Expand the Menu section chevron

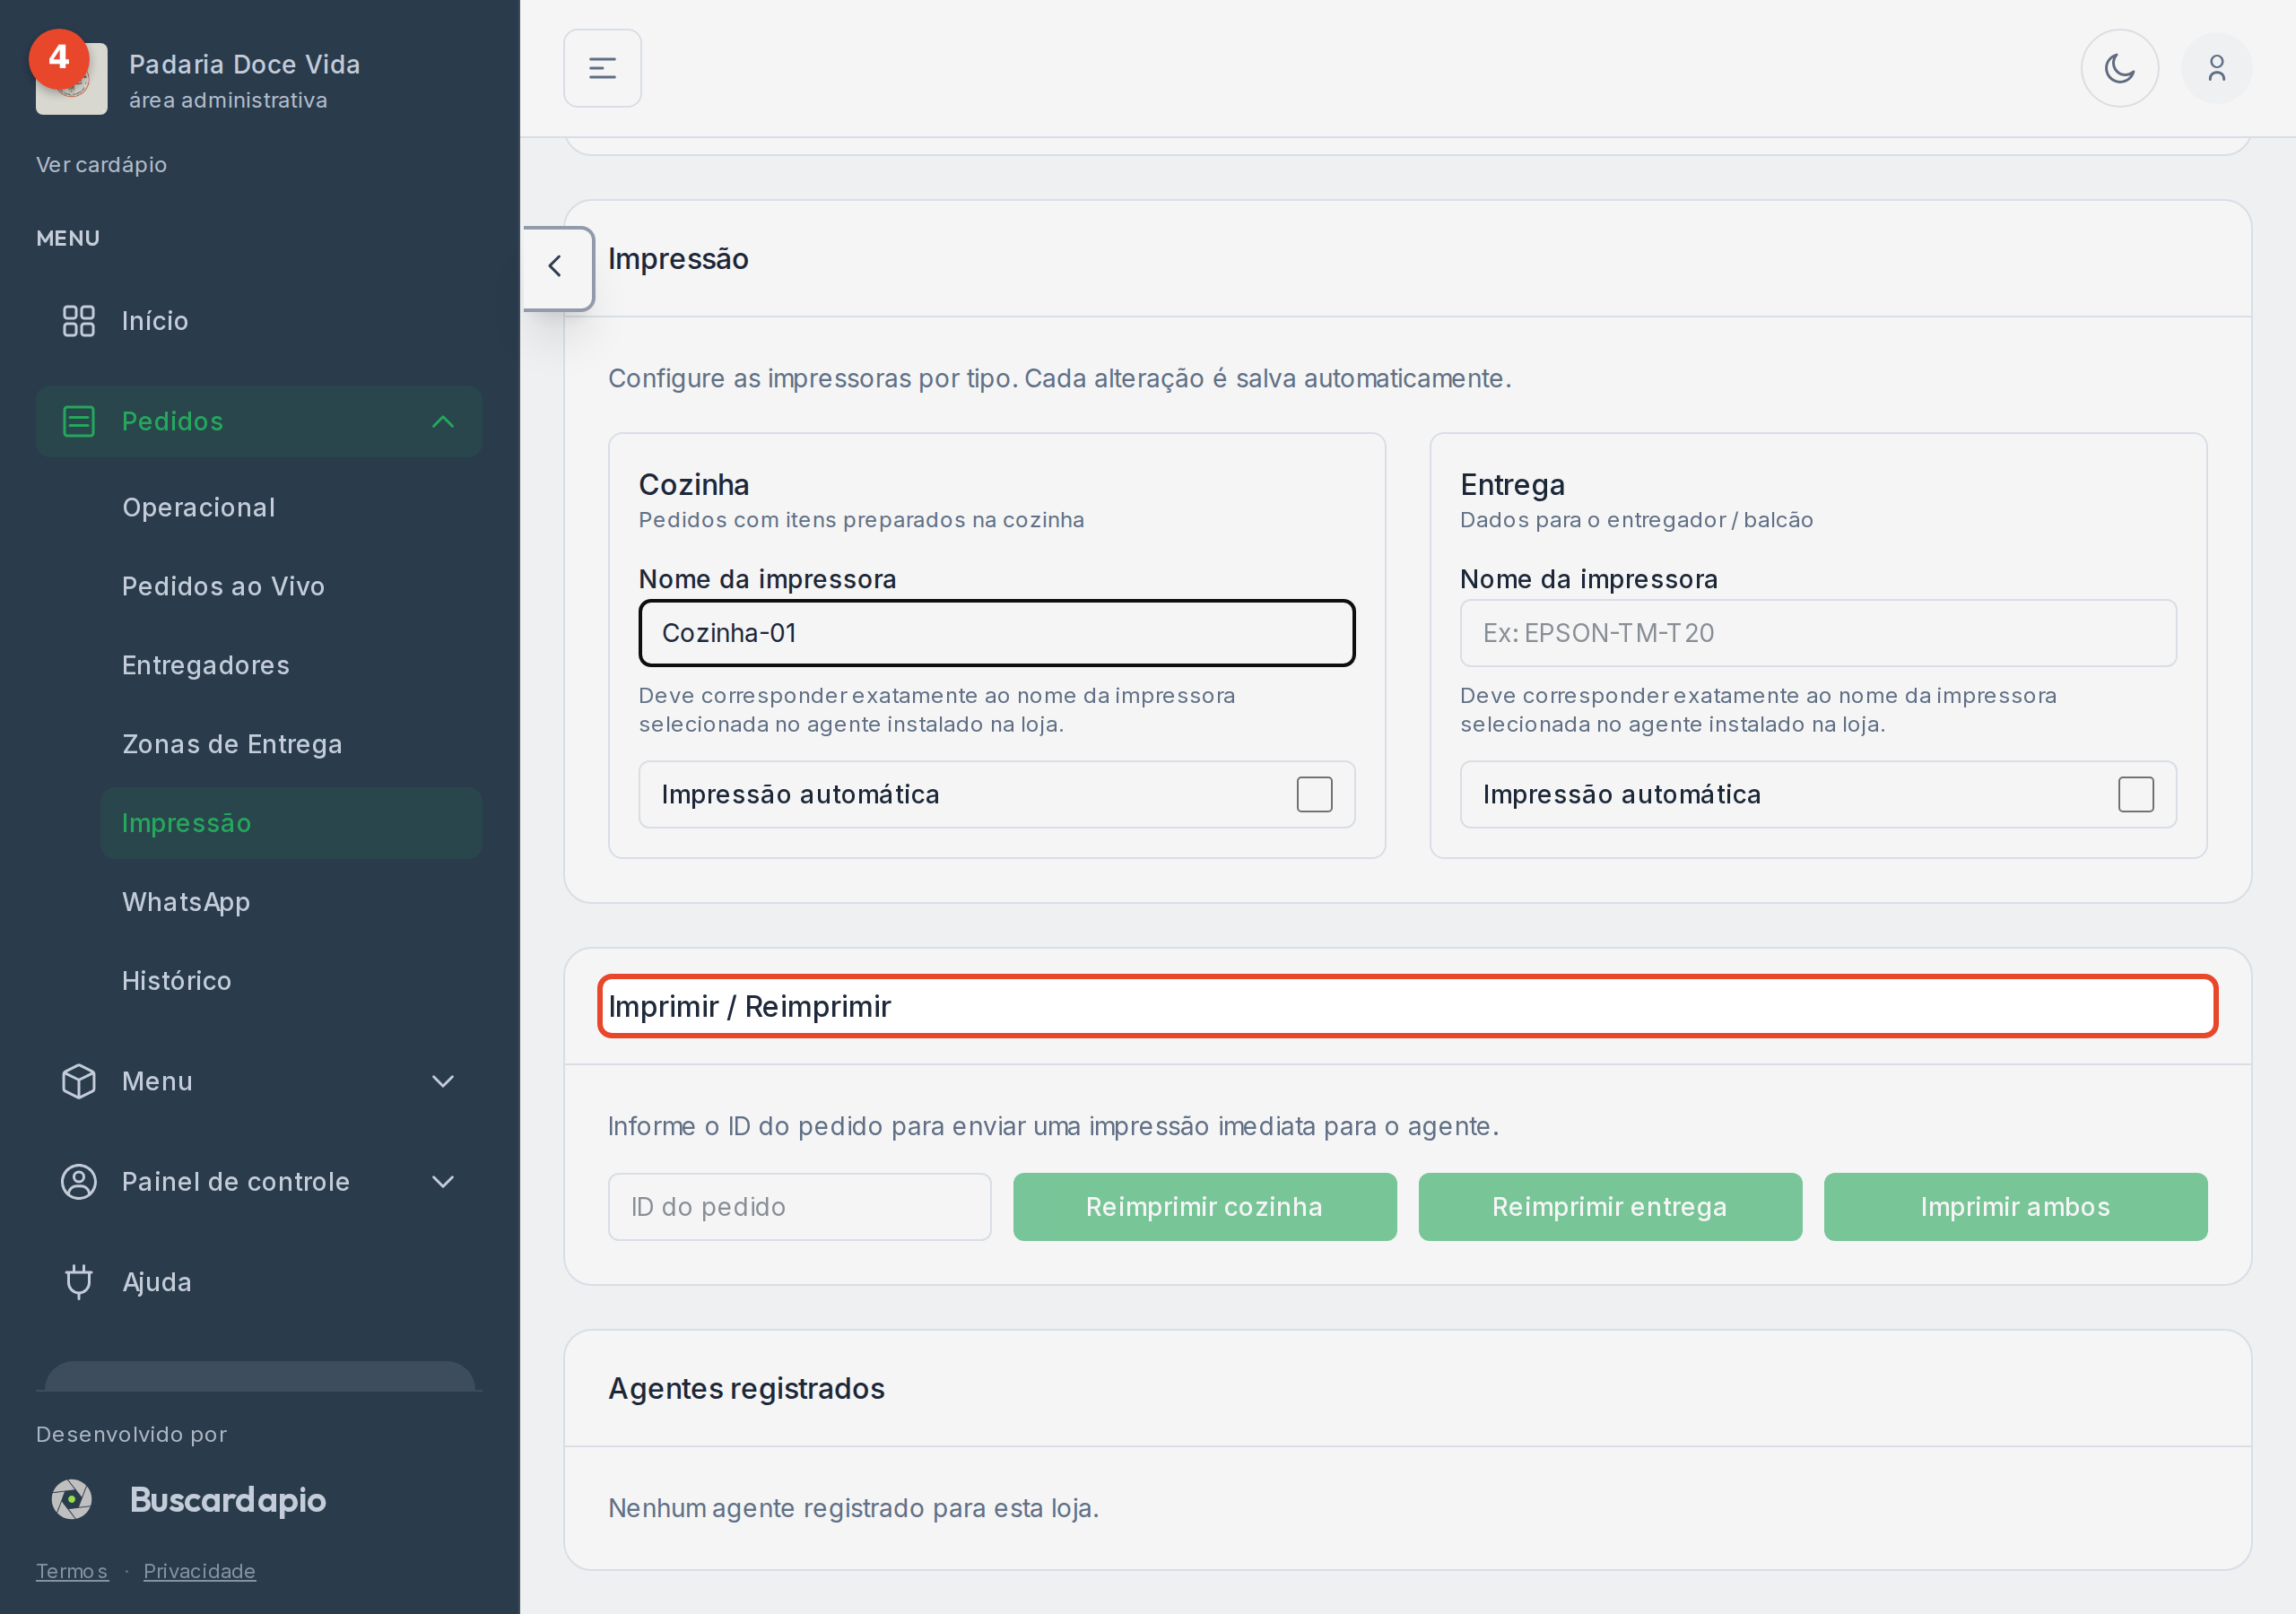[442, 1081]
